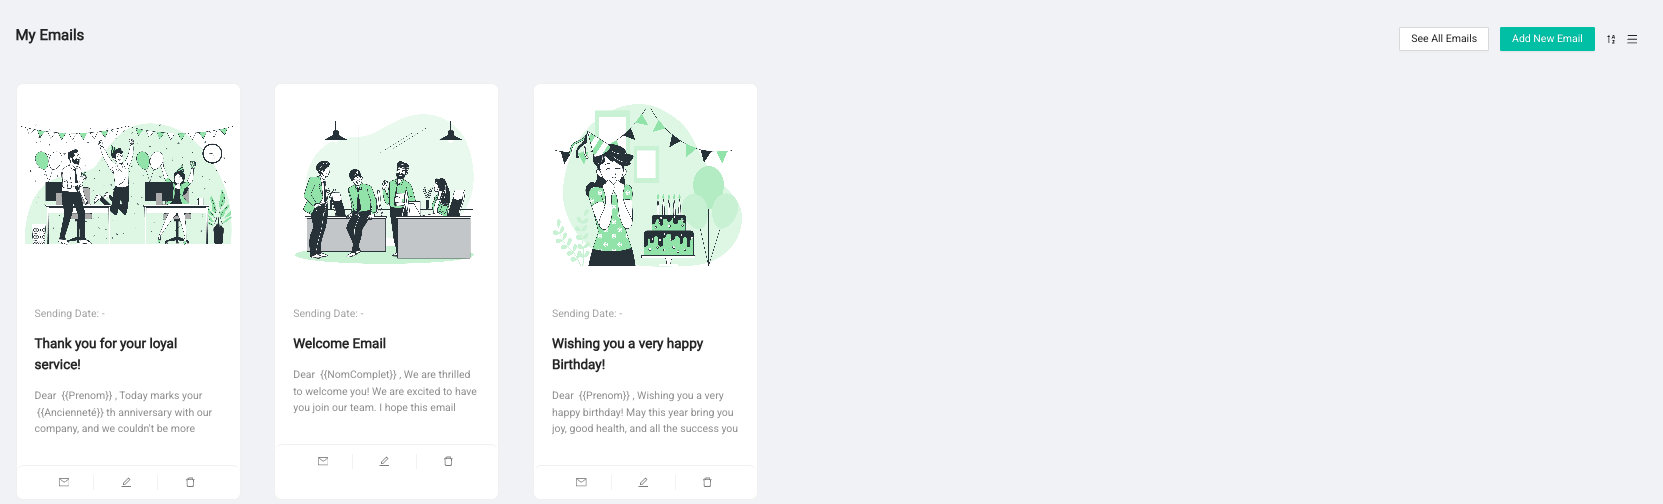
Task: Edit the Welcome Email with pencil icon
Action: pyautogui.click(x=384, y=461)
